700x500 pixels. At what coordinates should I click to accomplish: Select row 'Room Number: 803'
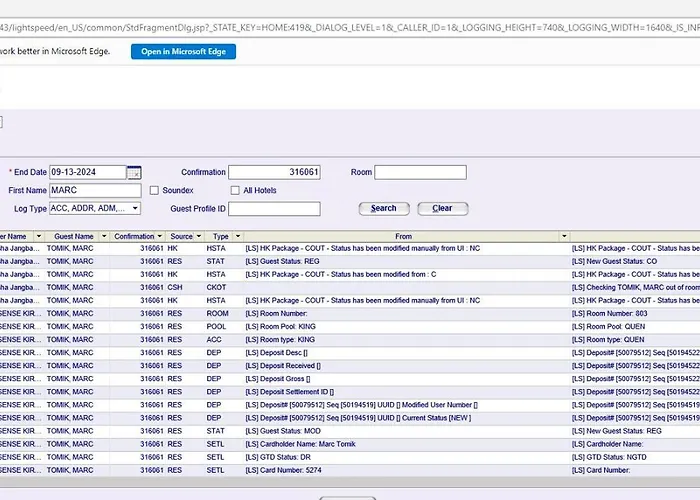click(x=350, y=313)
